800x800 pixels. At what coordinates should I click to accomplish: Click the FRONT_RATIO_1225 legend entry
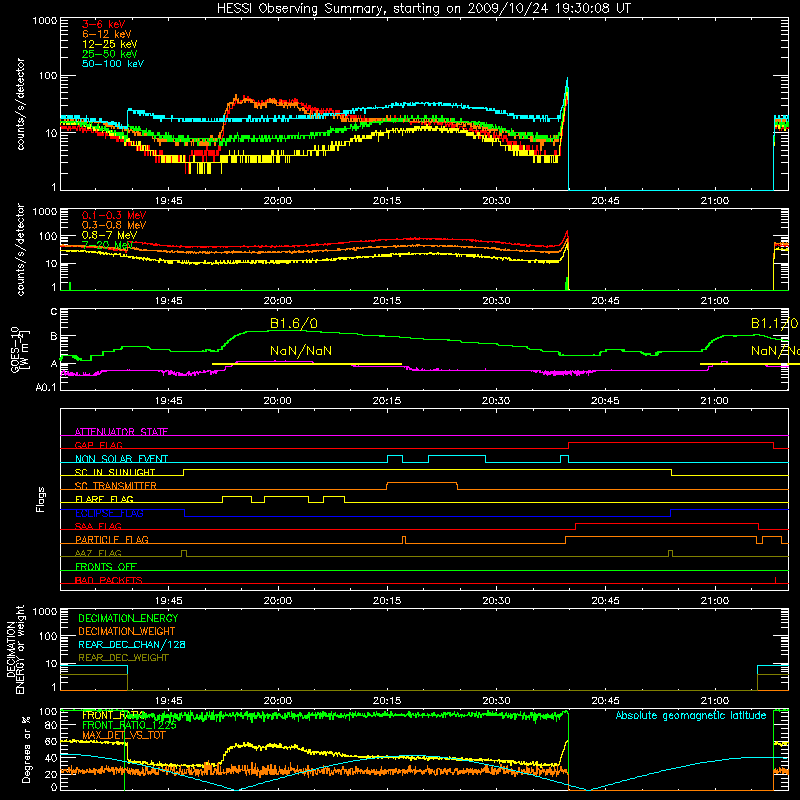coord(129,725)
